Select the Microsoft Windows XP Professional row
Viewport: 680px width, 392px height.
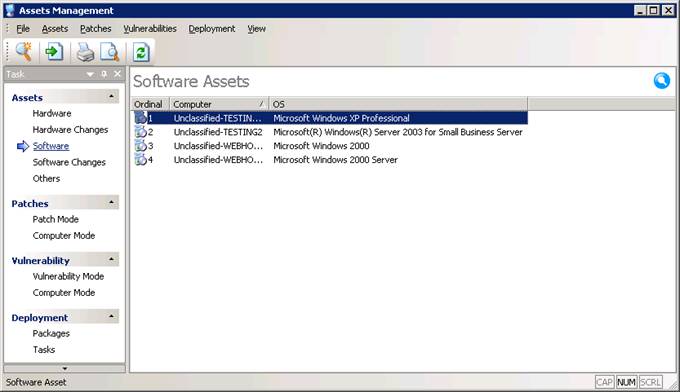click(330, 118)
